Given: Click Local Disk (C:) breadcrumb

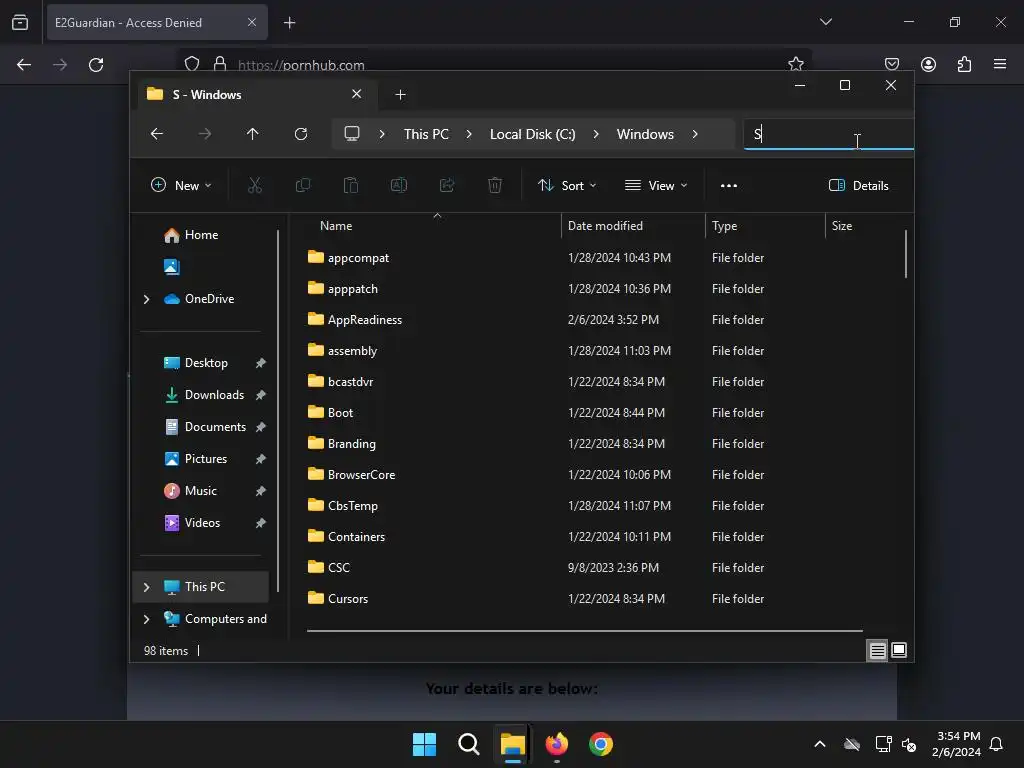Looking at the screenshot, I should click(x=533, y=134).
